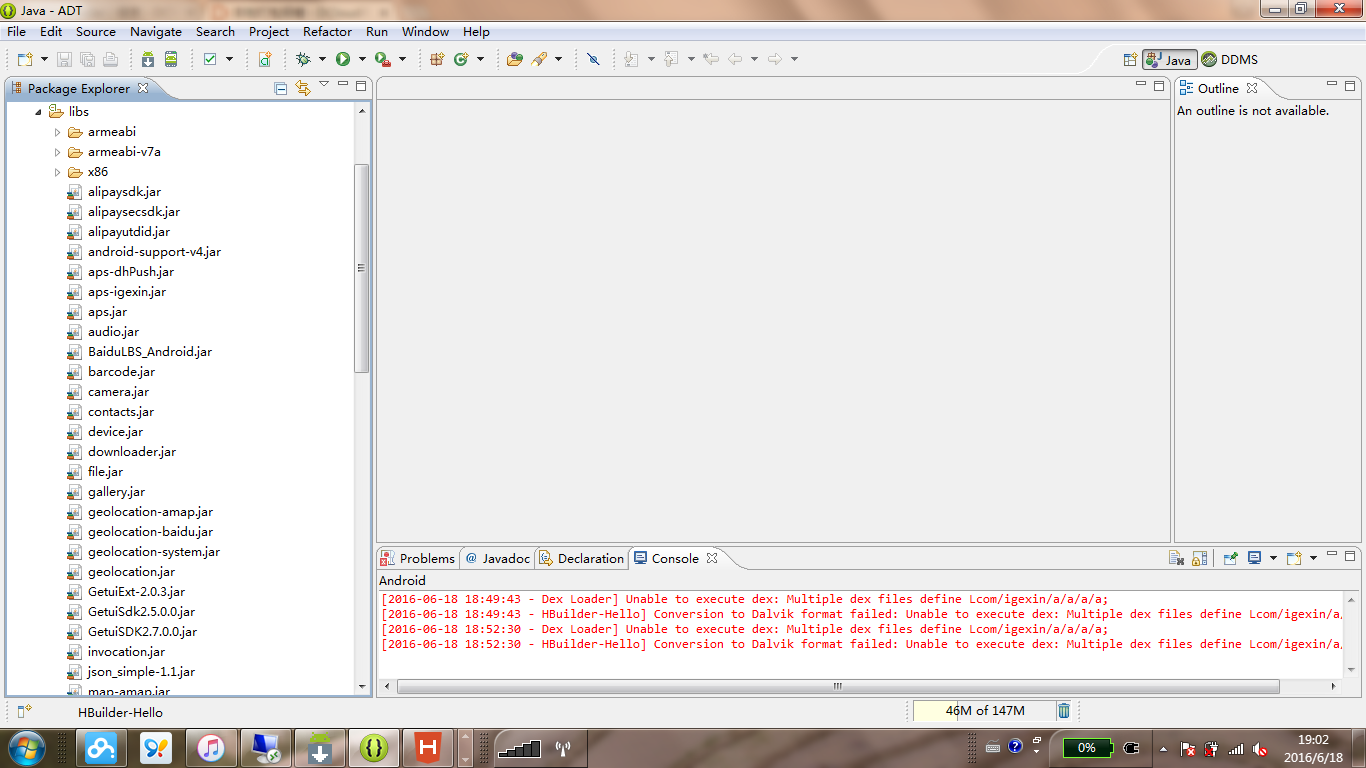This screenshot has height=768, width=1366.
Task: Switch to the Problems tab
Action: click(418, 558)
